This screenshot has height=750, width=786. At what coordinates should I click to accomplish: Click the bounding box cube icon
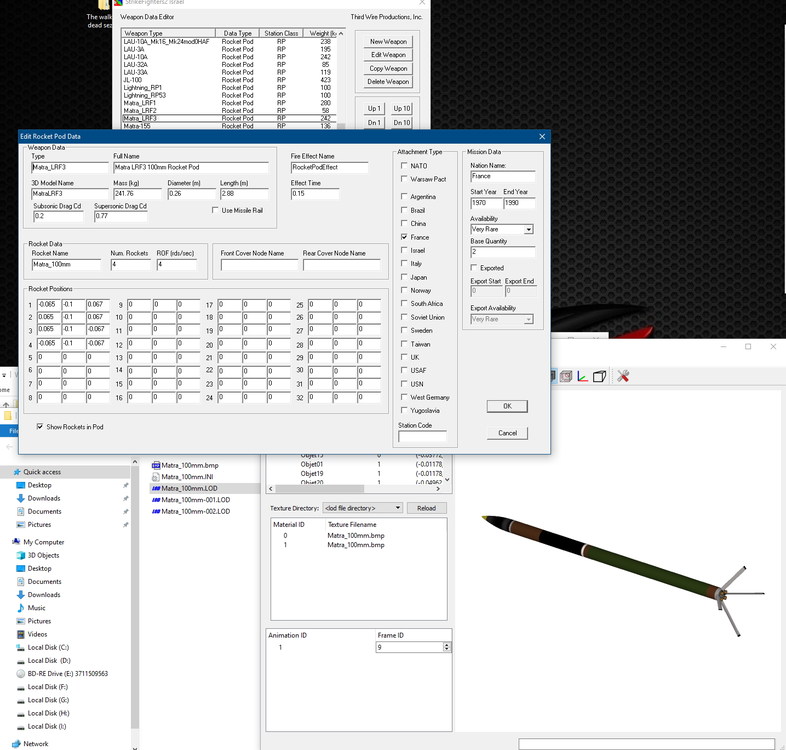pyautogui.click(x=600, y=377)
